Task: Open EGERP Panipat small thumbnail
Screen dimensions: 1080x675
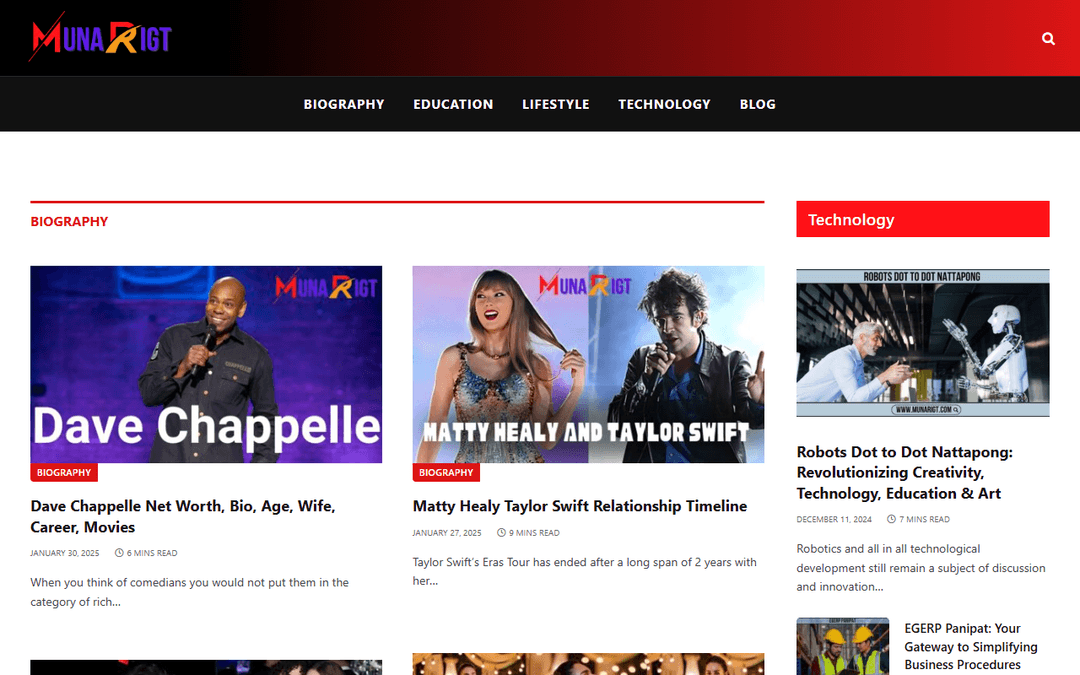Action: point(842,646)
